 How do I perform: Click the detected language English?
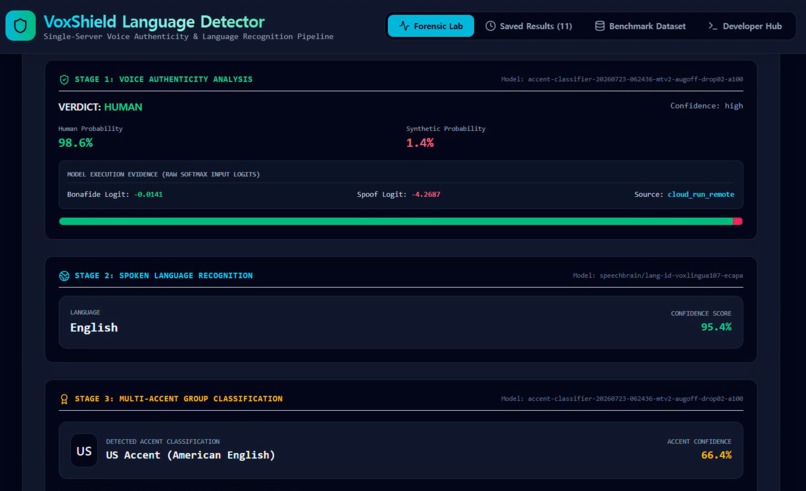[94, 328]
